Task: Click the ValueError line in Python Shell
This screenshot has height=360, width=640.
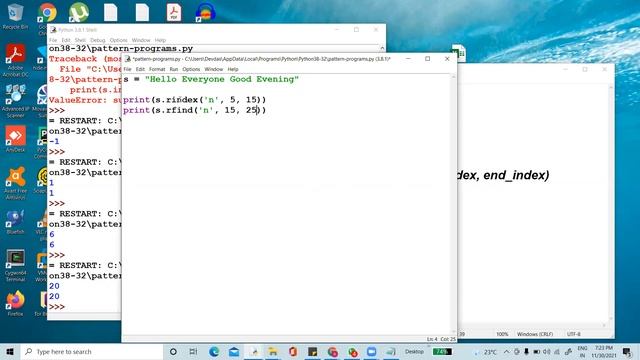Action: 85,100
